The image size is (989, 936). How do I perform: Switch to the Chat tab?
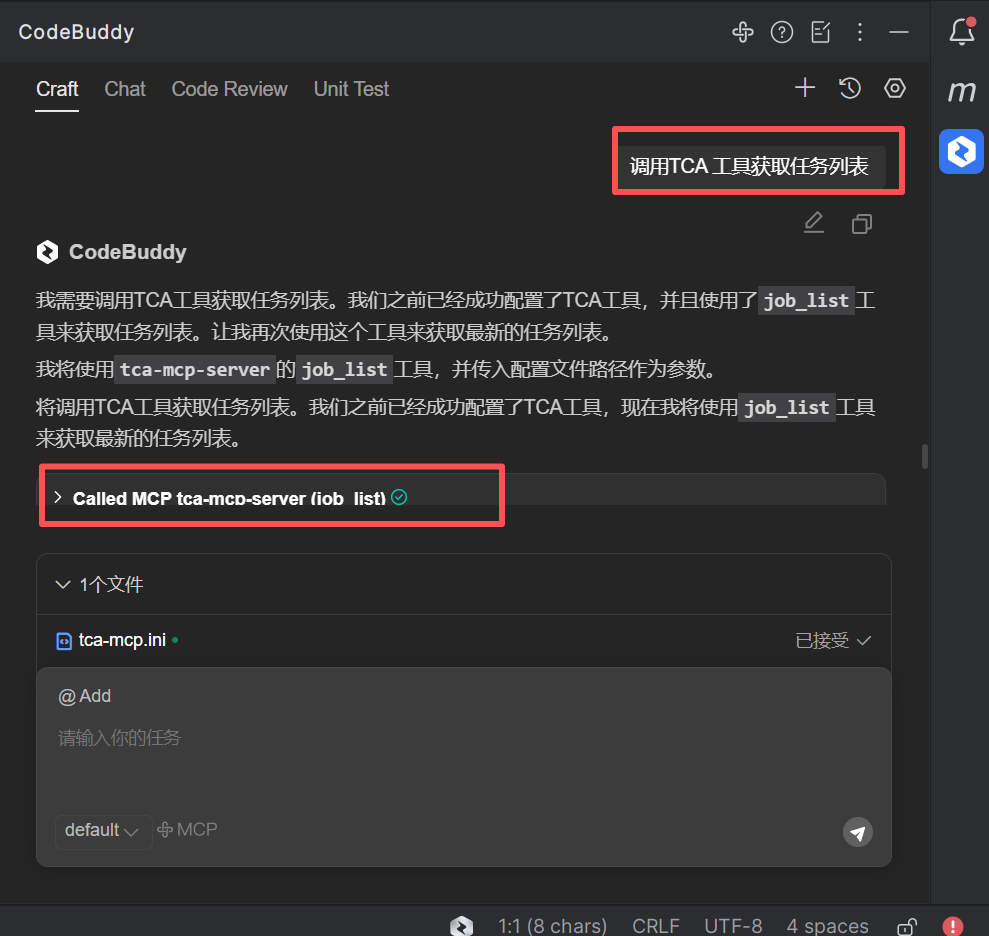(125, 89)
